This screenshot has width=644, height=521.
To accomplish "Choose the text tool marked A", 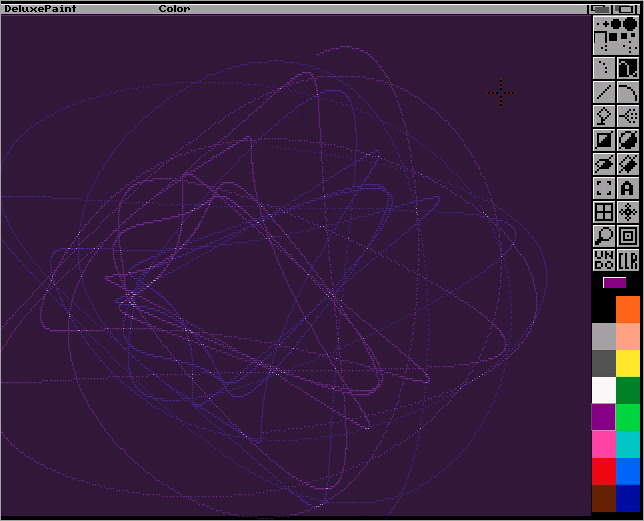I will point(628,188).
